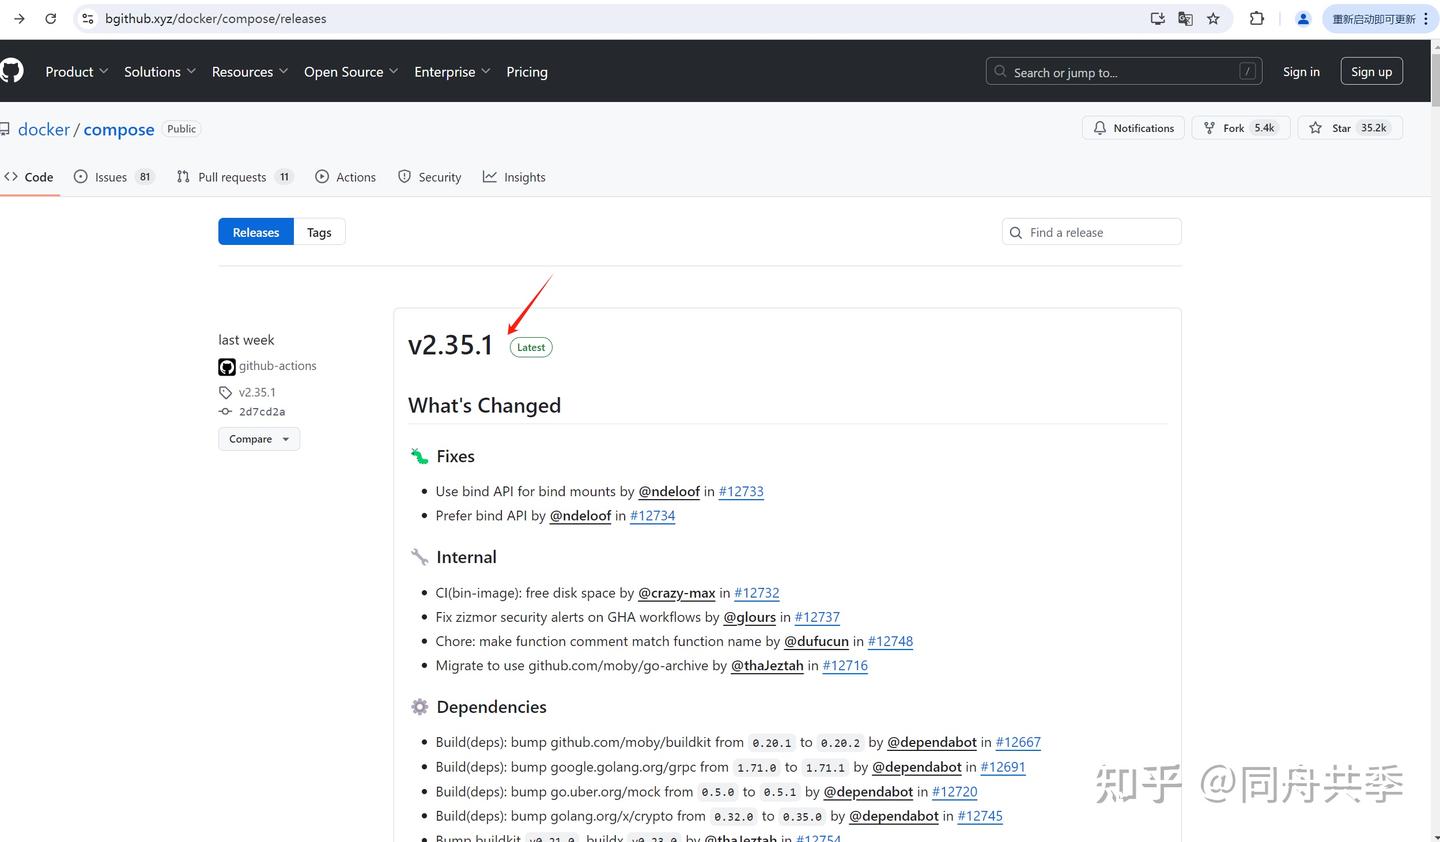Screen dimensions: 1440x842
Task: Click the tag icon beside v2.35.1
Action: point(225,392)
